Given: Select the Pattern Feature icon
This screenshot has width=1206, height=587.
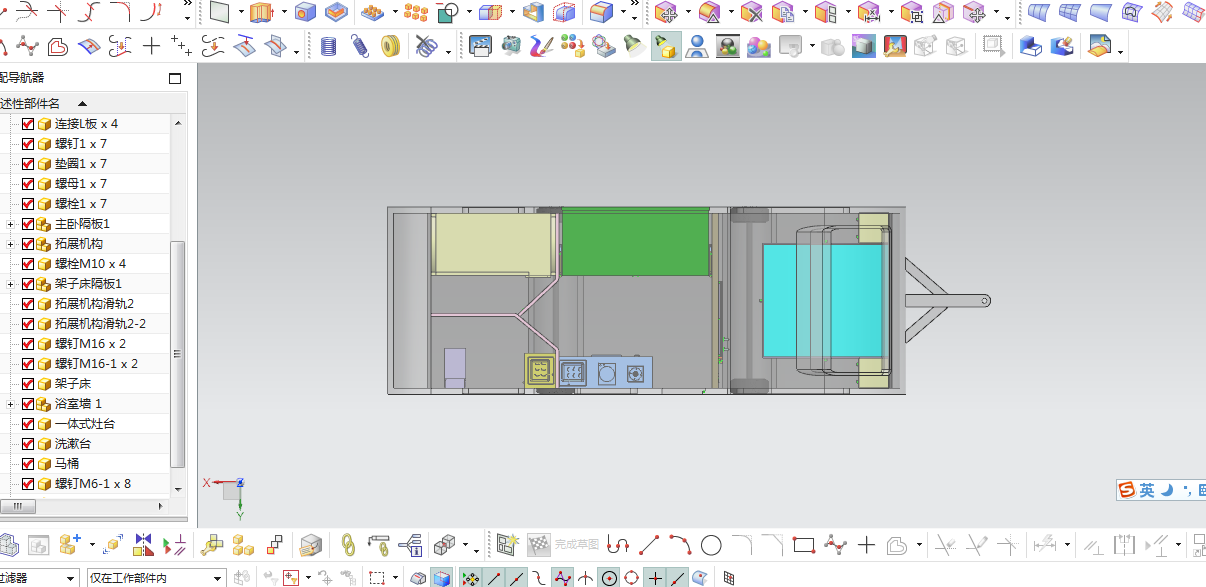Looking at the screenshot, I should (372, 12).
